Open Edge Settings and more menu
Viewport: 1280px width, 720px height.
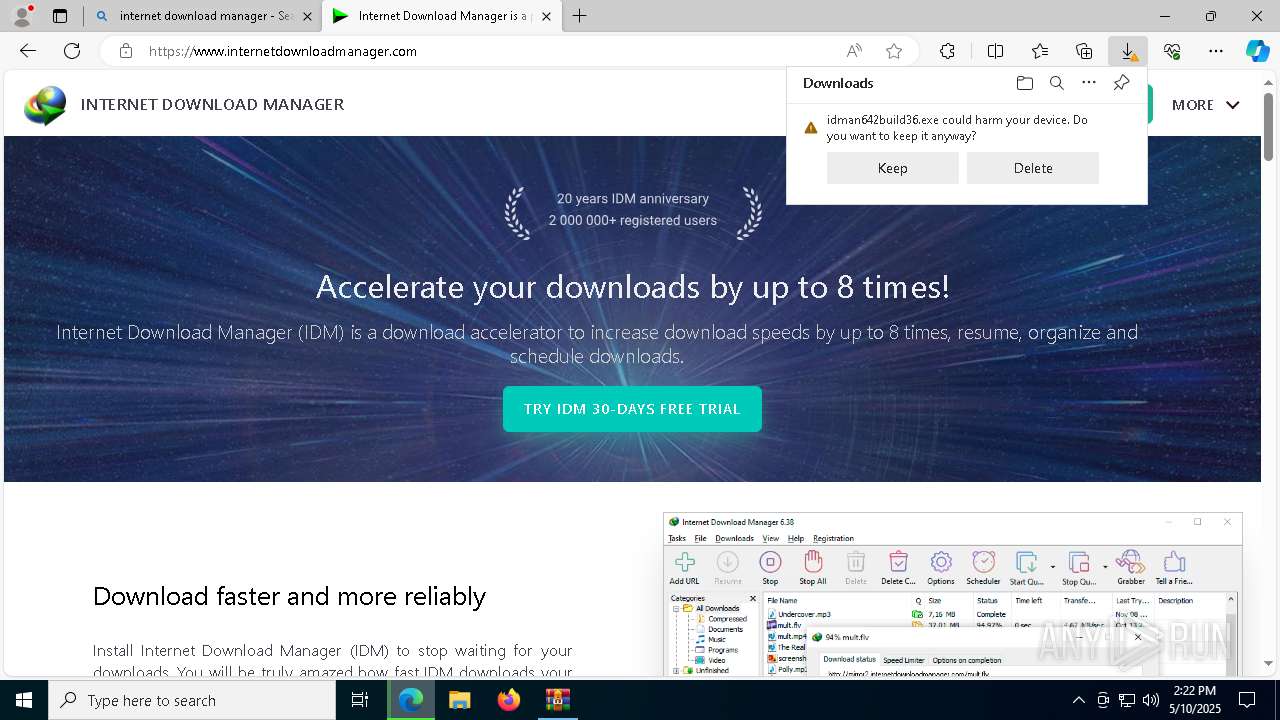[1216, 51]
